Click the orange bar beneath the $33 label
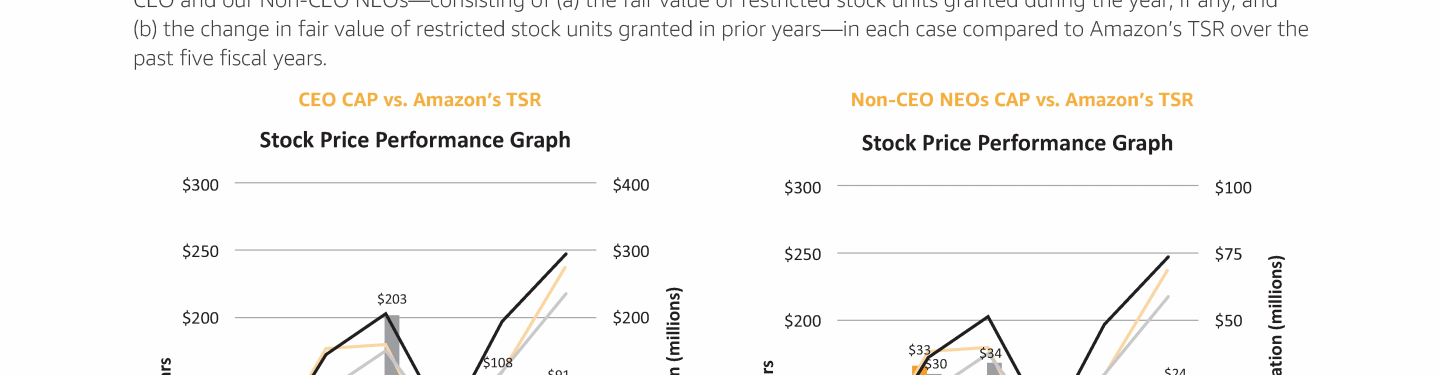This screenshot has width=1440, height=375. 918,369
